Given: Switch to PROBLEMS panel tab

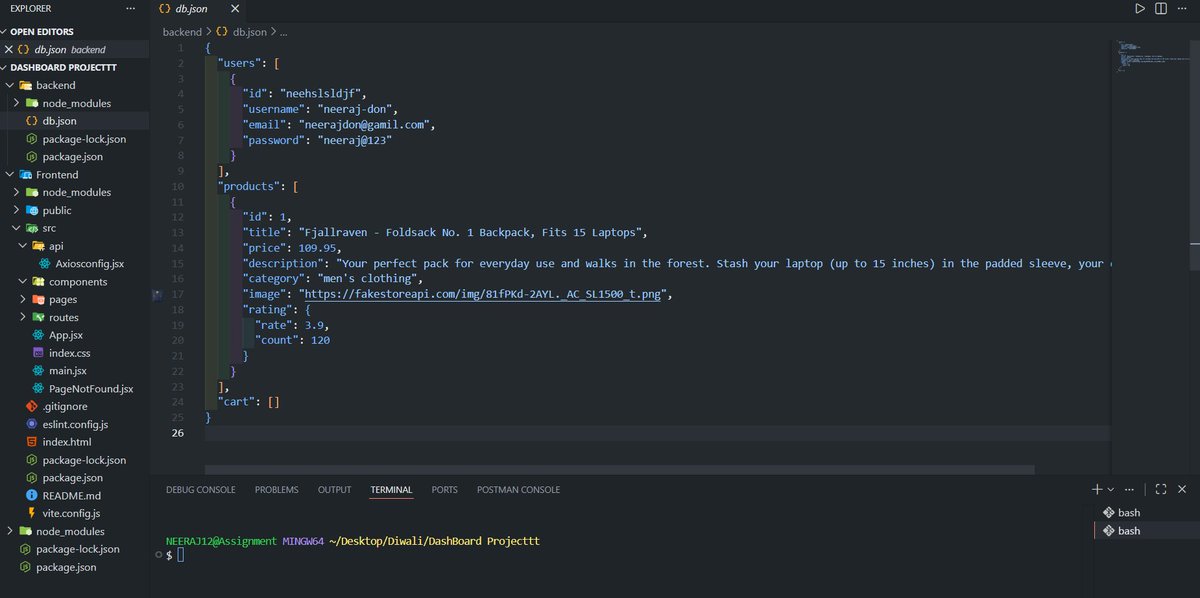Looking at the screenshot, I should point(277,490).
